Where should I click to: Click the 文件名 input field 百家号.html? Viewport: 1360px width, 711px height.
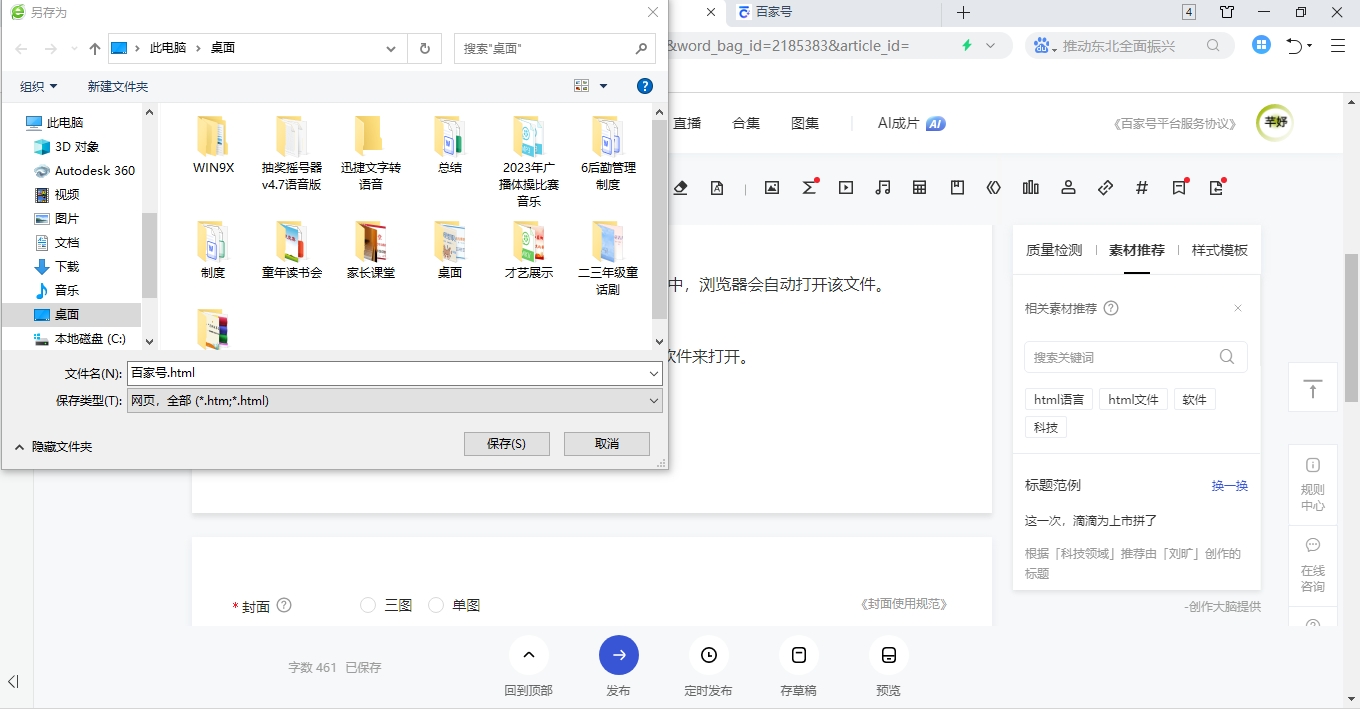click(x=386, y=373)
